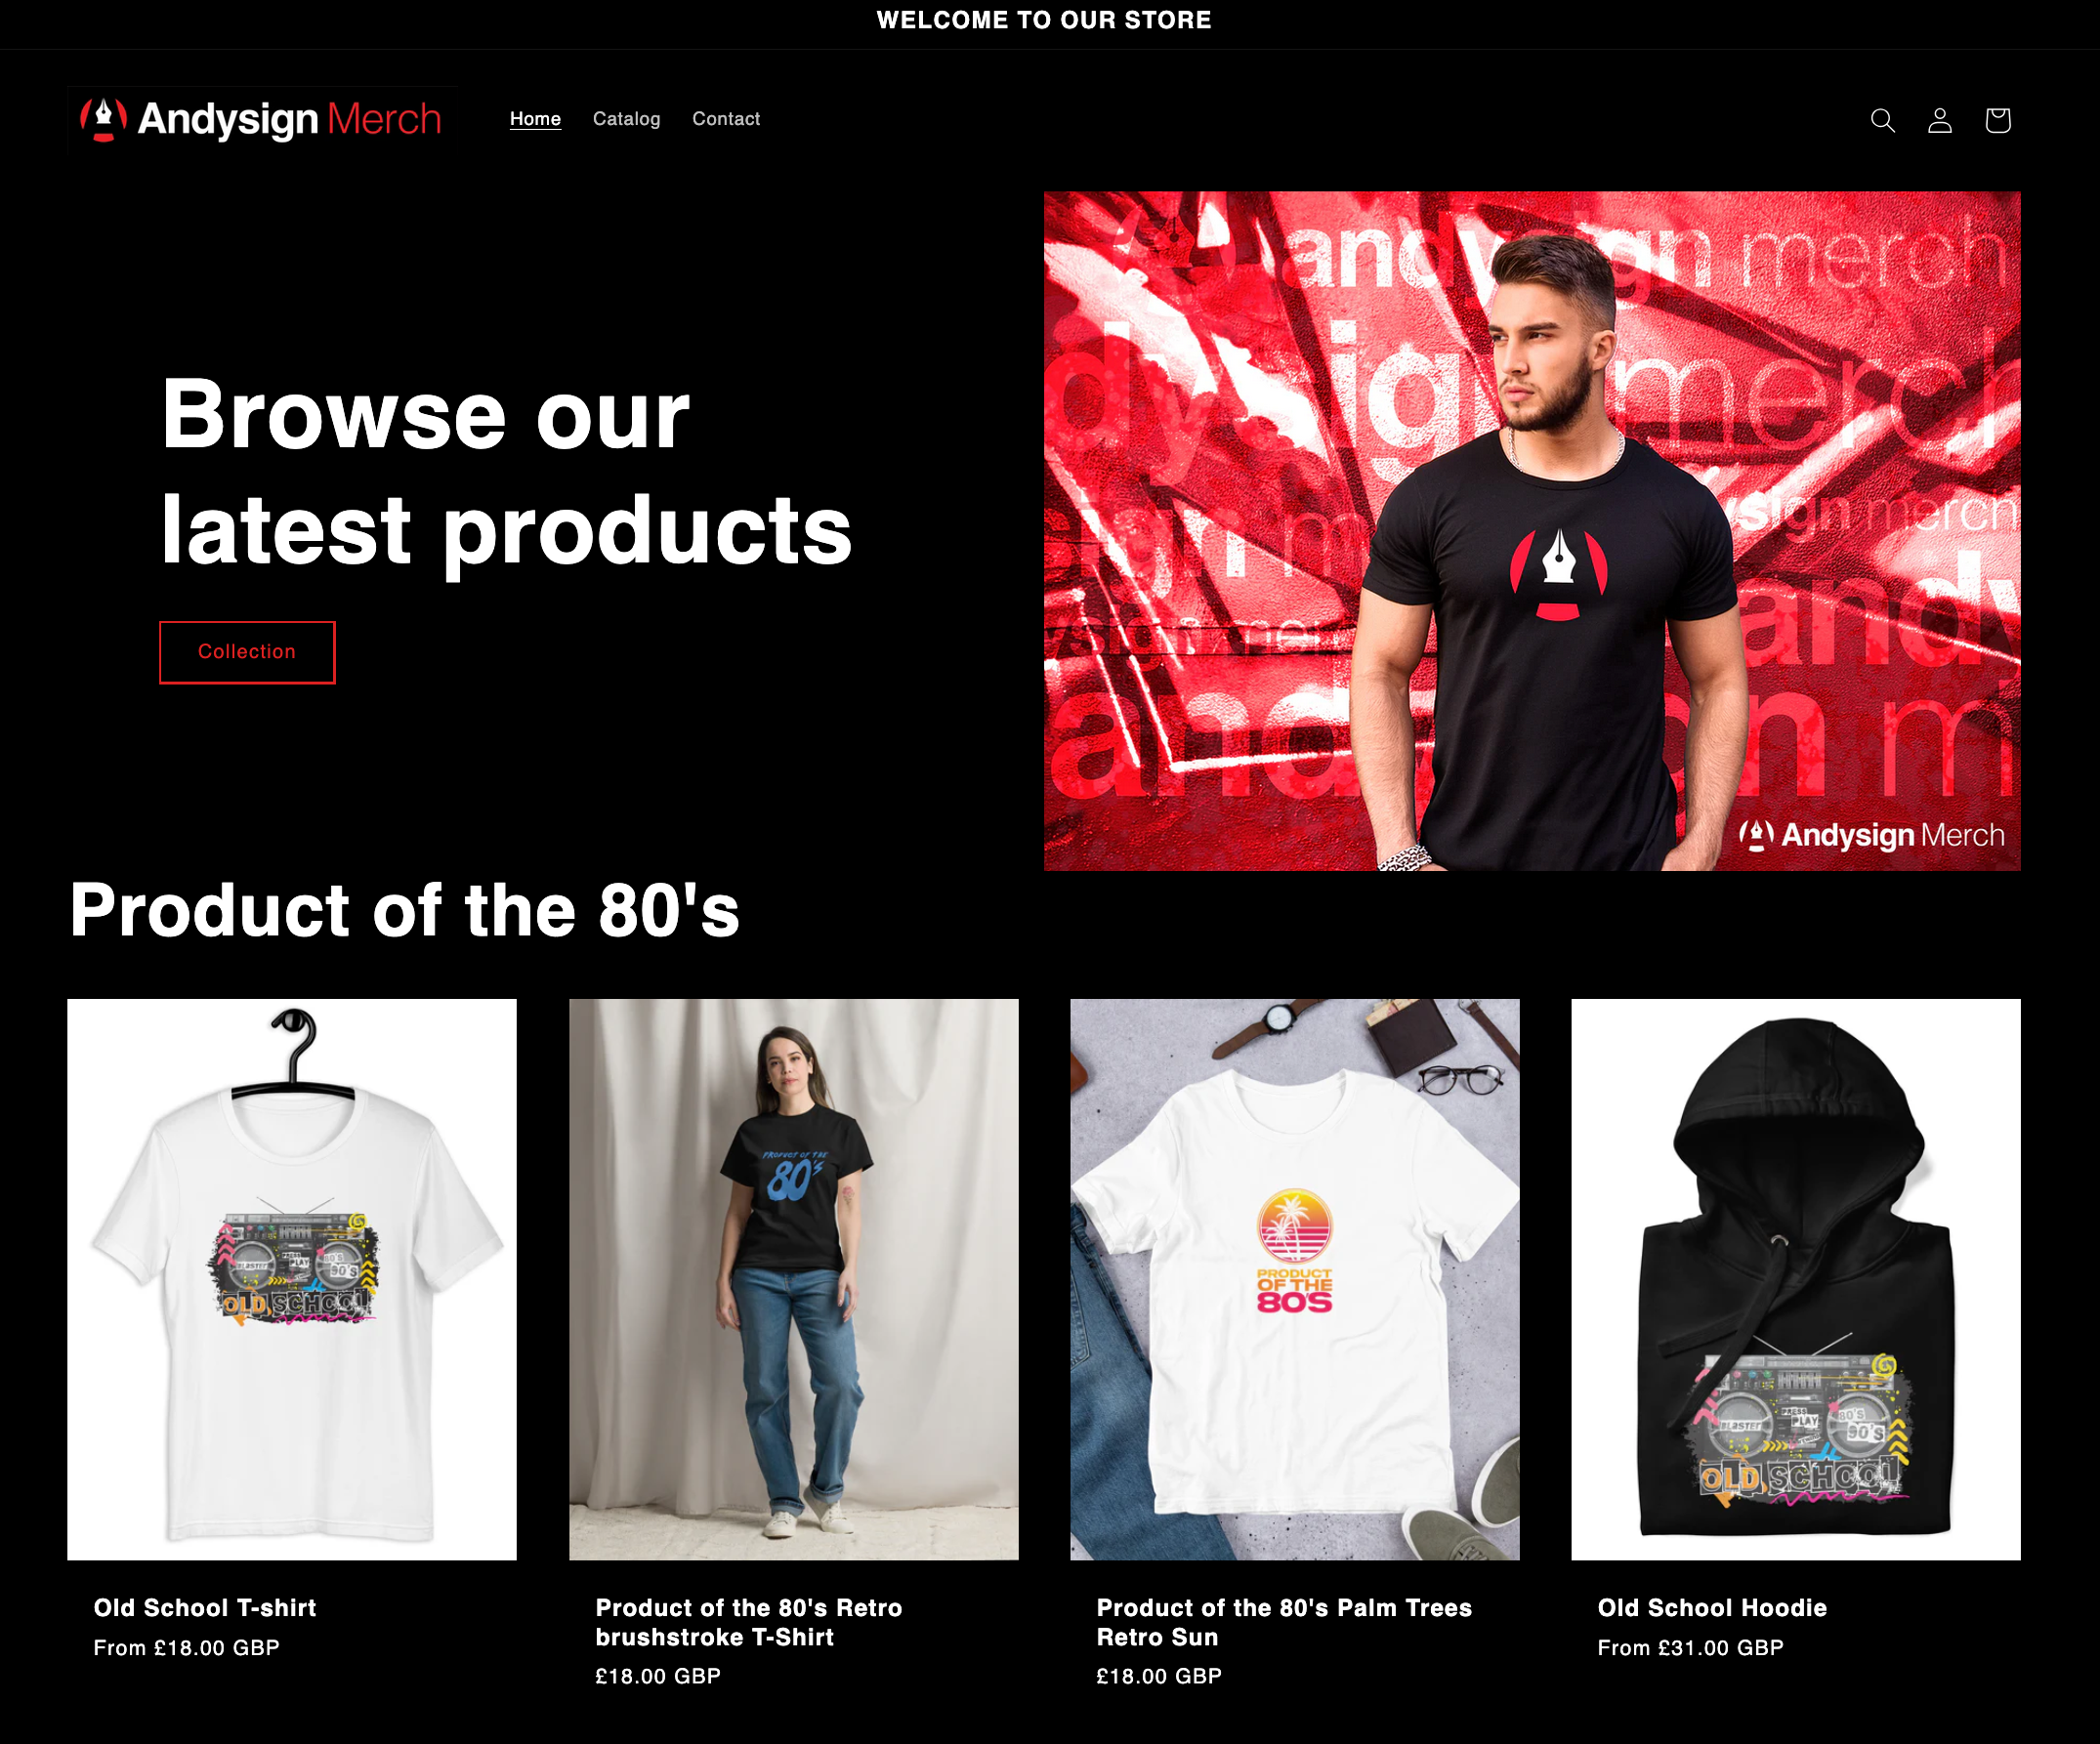Image resolution: width=2100 pixels, height=1744 pixels.
Task: Open the Contact page link
Action: 726,119
